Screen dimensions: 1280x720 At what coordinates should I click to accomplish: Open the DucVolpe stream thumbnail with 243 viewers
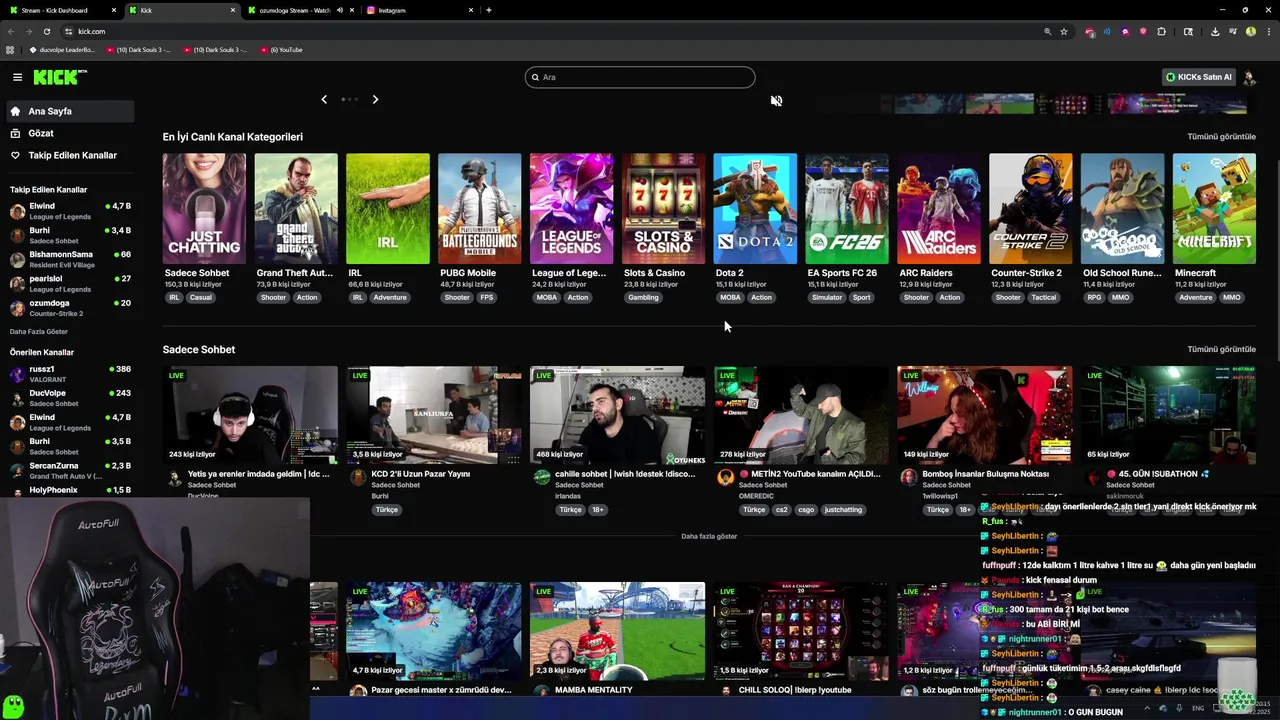point(250,415)
